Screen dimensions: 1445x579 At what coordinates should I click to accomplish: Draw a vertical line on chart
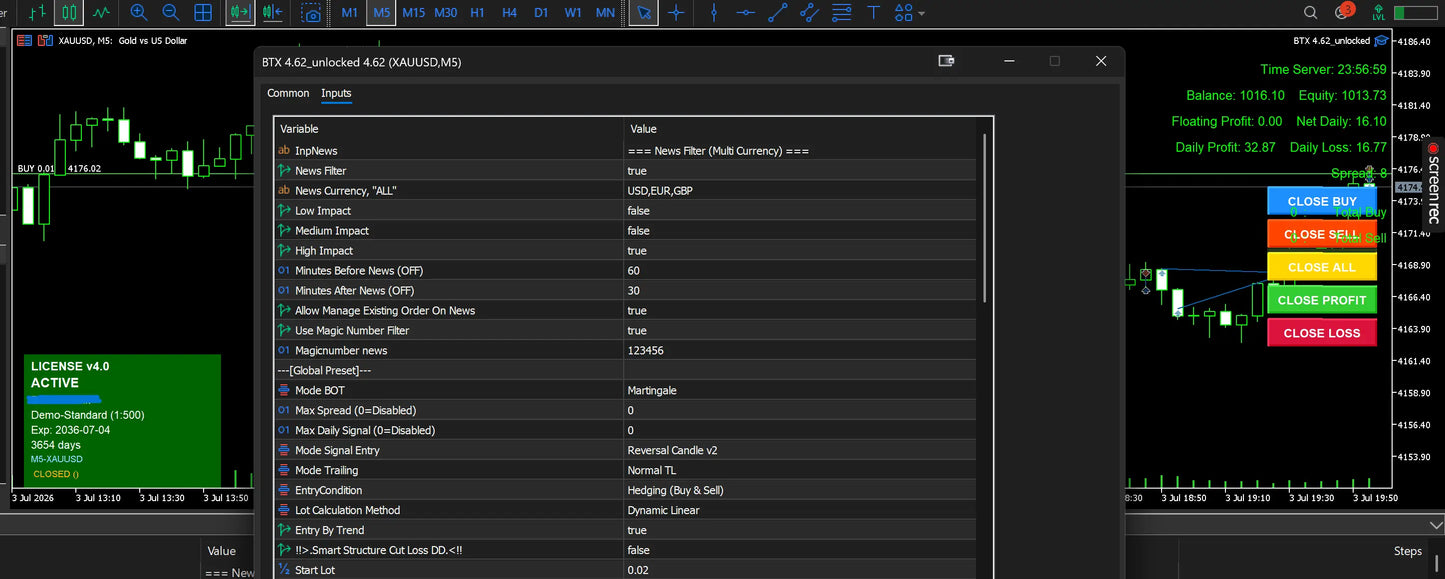coord(714,13)
